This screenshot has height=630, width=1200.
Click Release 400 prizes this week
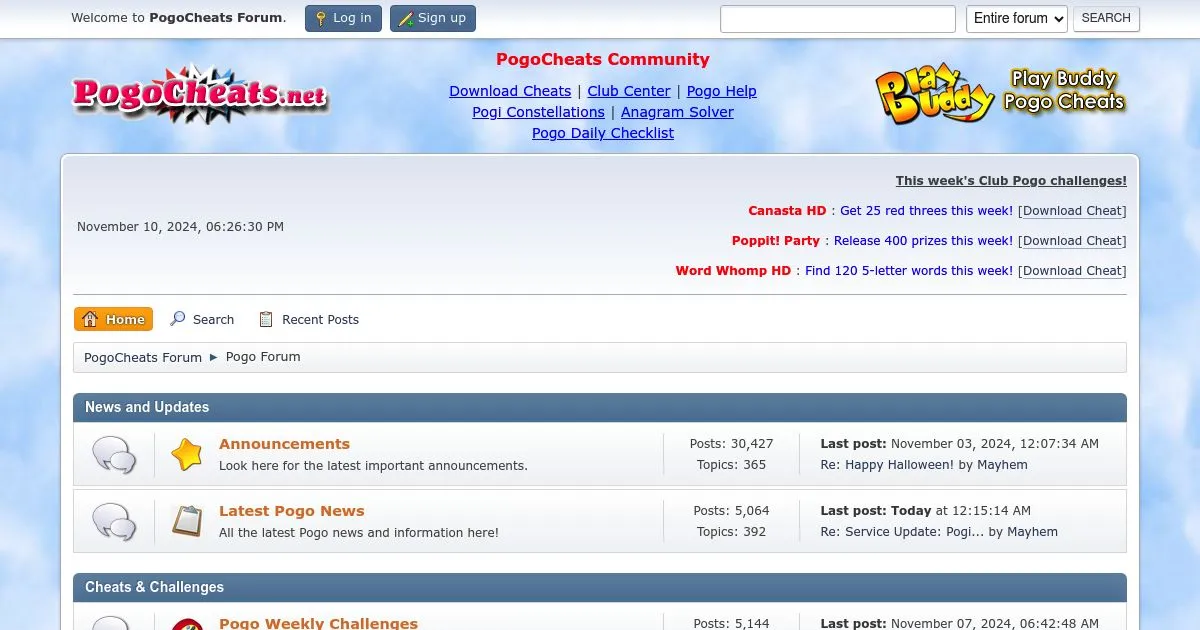click(x=923, y=241)
